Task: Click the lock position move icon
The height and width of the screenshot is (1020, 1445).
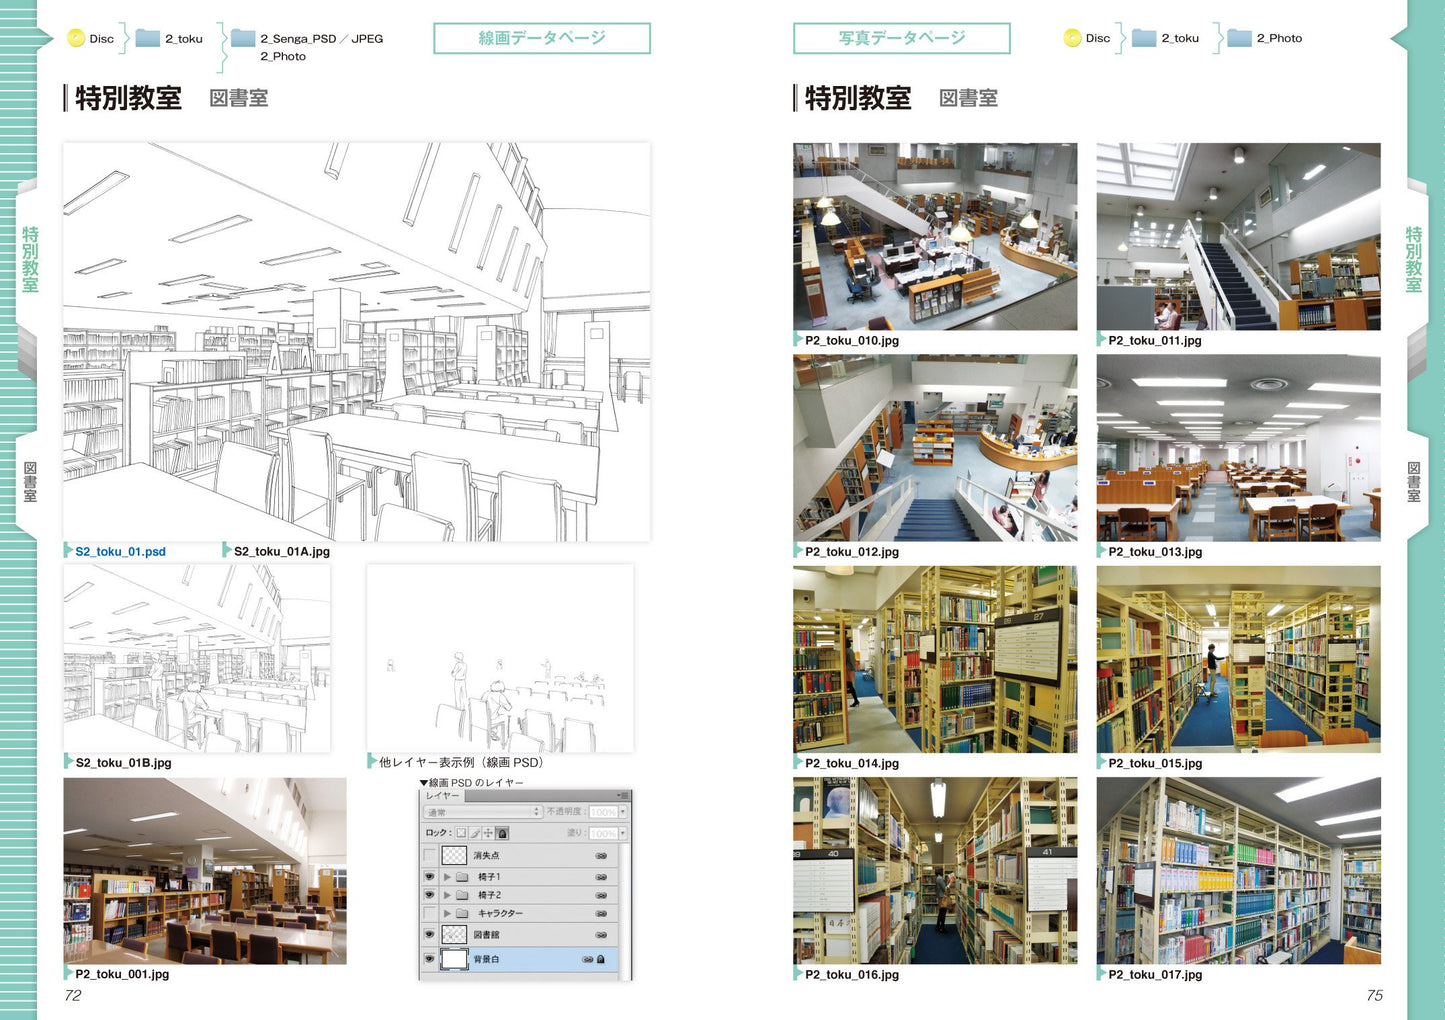Action: click(x=488, y=833)
